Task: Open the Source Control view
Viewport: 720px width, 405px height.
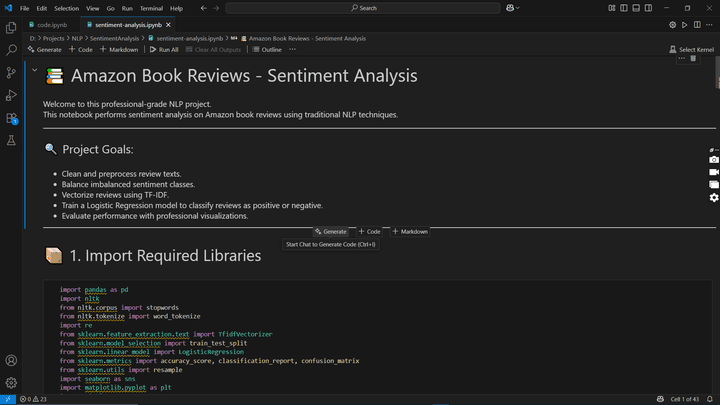Action: (x=11, y=72)
